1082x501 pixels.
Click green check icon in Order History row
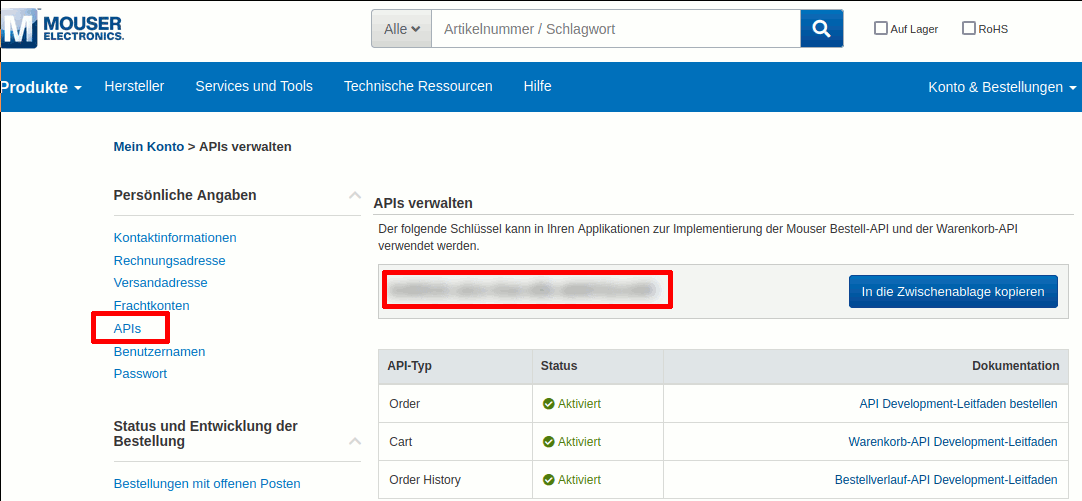click(x=548, y=480)
